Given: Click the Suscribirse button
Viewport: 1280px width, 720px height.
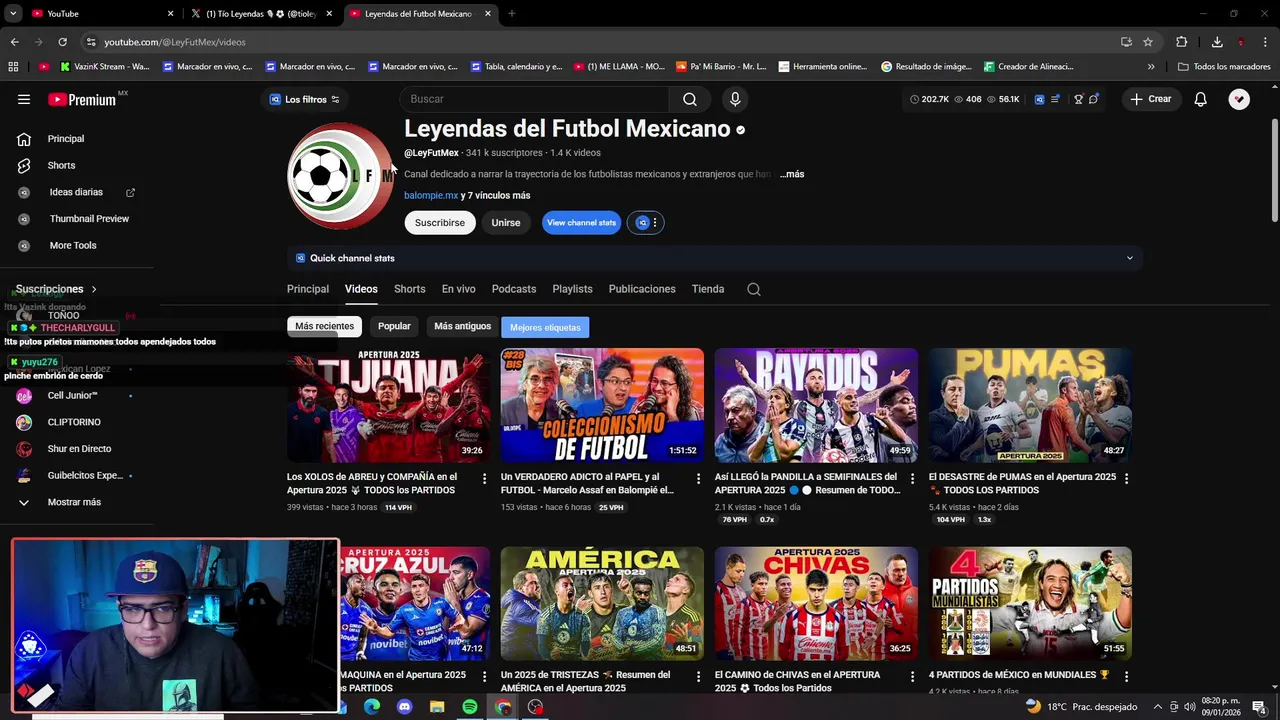Looking at the screenshot, I should pos(440,223).
